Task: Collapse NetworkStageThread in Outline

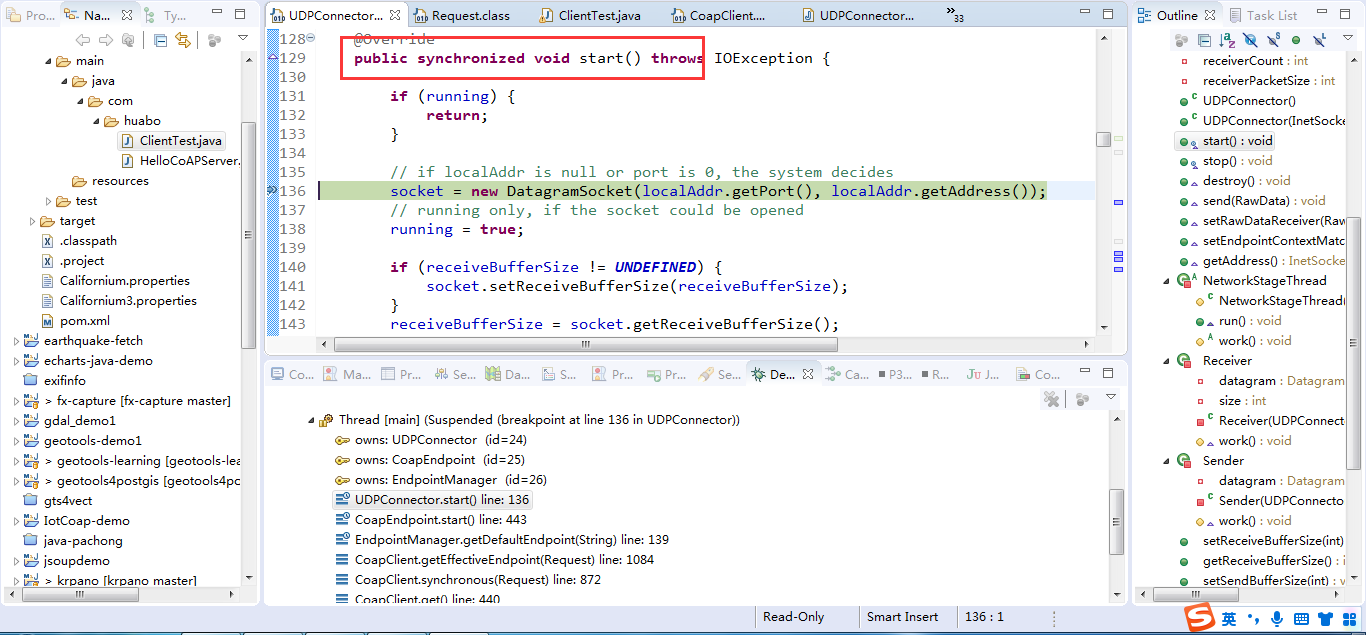Action: tap(1167, 281)
